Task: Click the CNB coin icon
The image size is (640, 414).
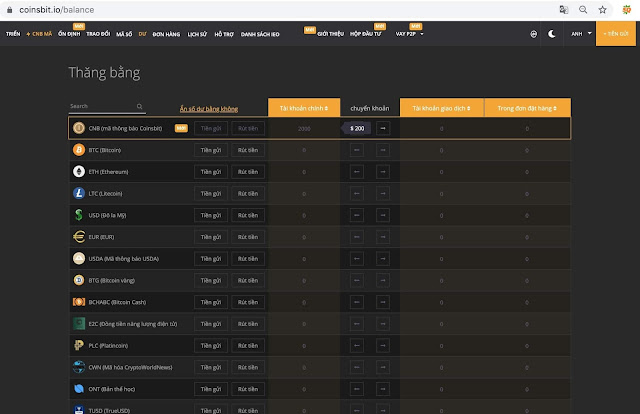Action: click(x=79, y=128)
